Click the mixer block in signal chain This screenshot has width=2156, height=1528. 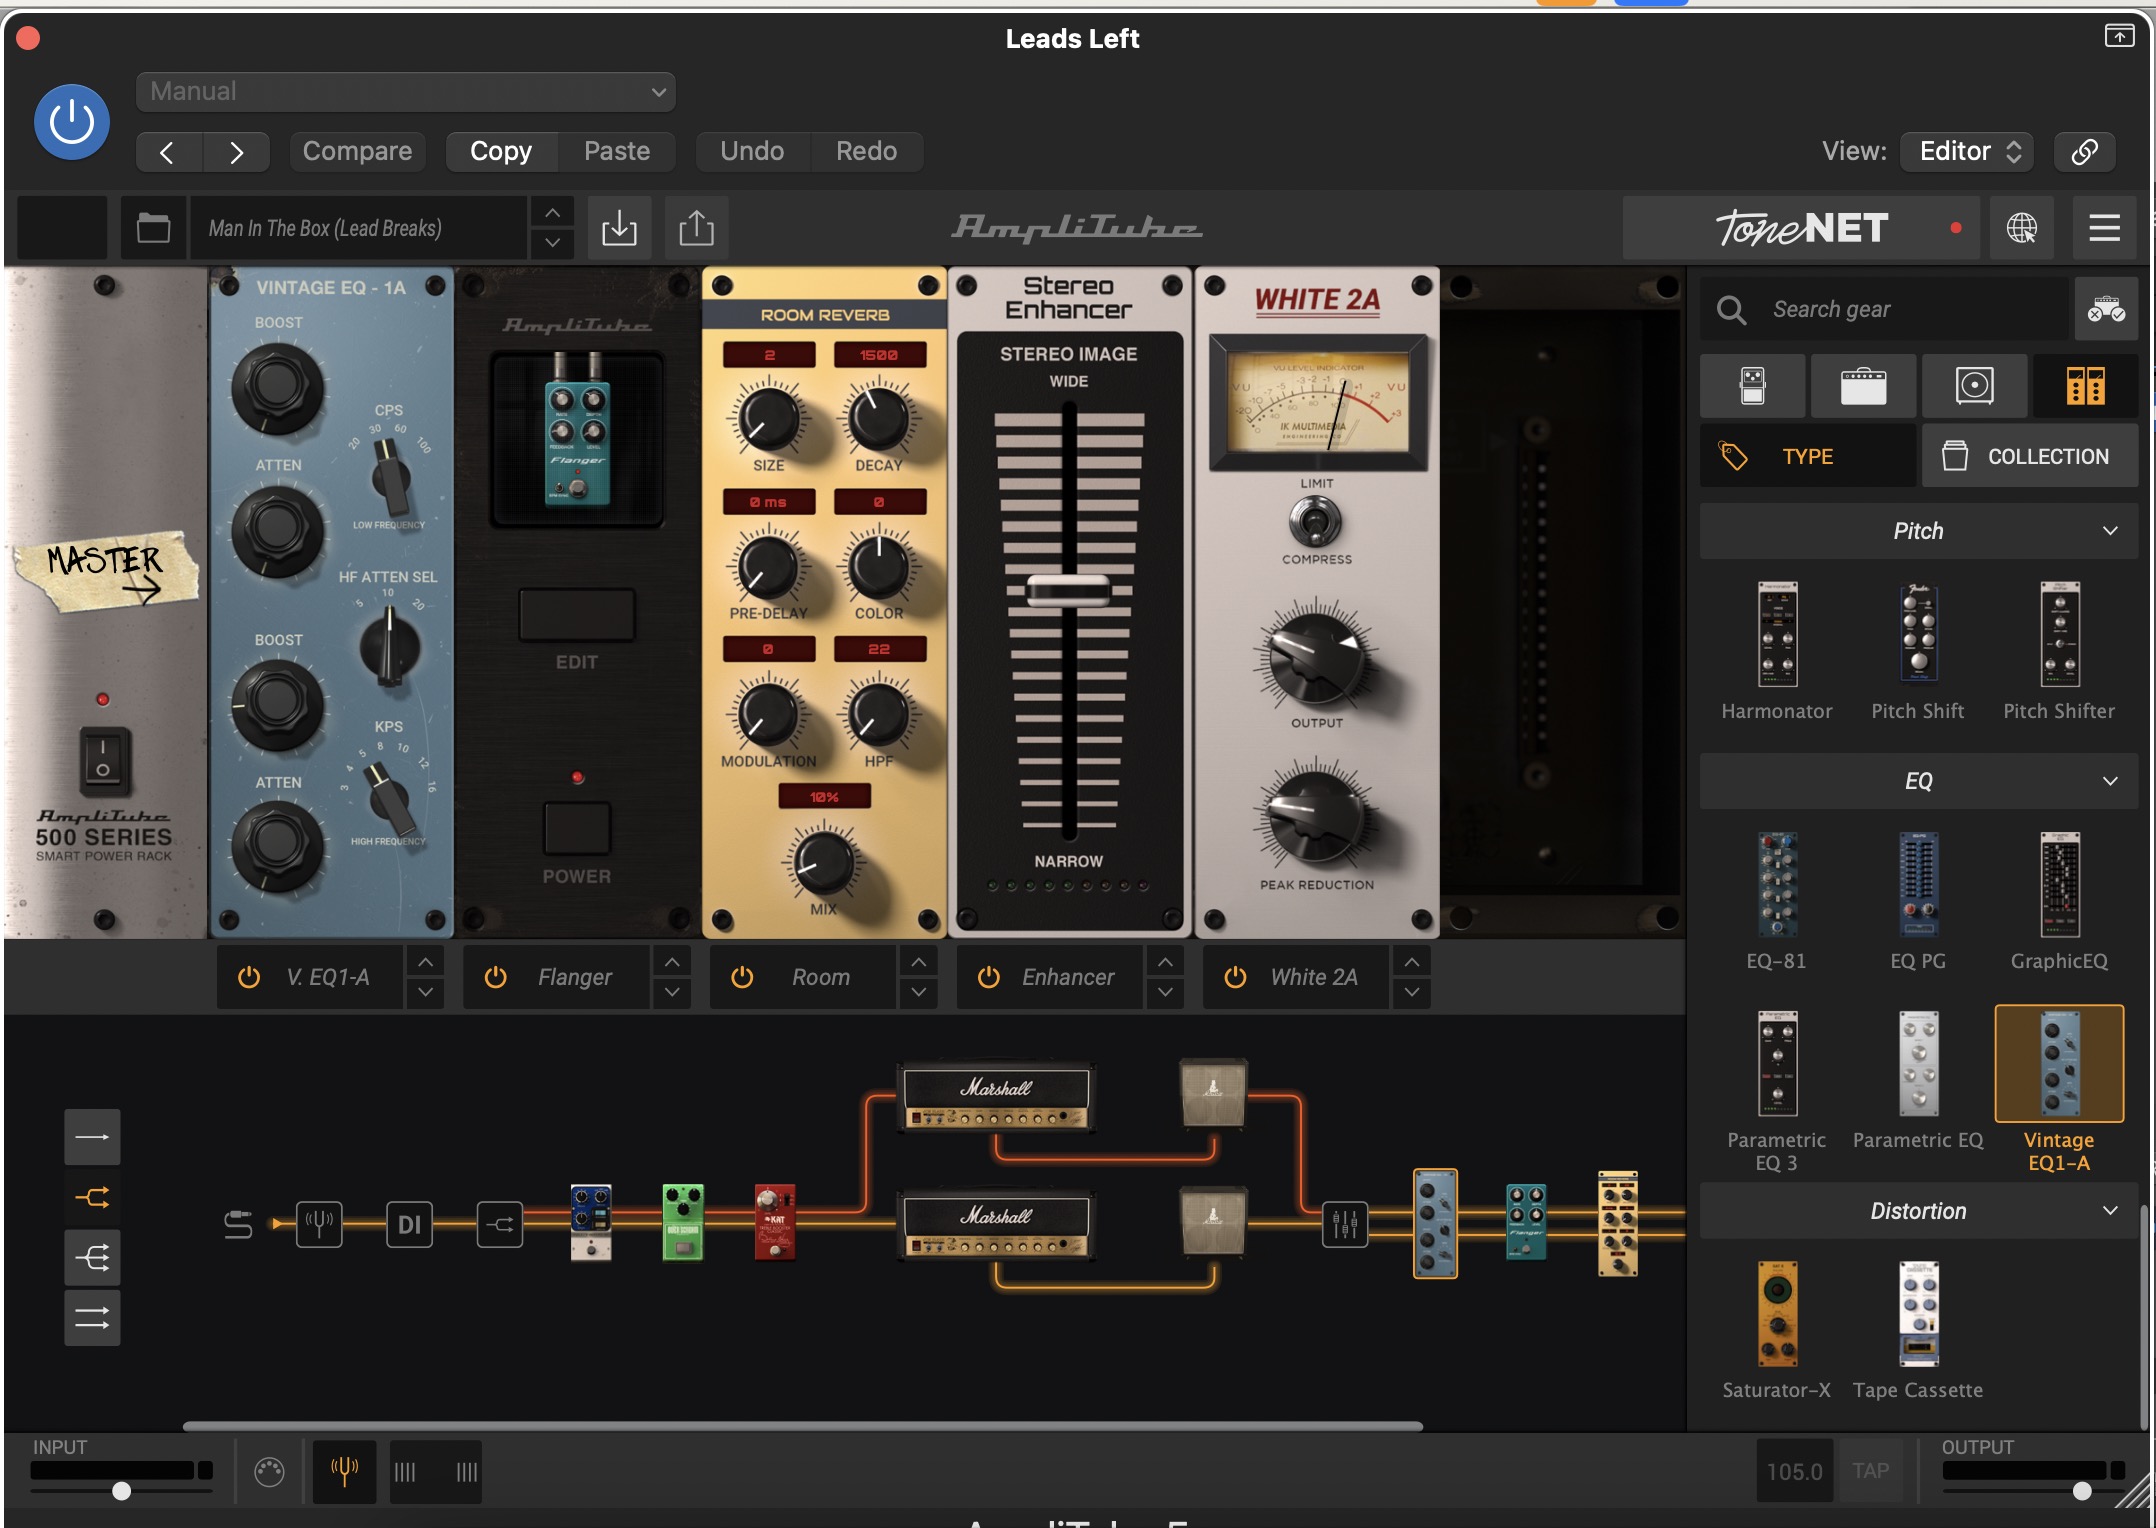pyautogui.click(x=1344, y=1223)
